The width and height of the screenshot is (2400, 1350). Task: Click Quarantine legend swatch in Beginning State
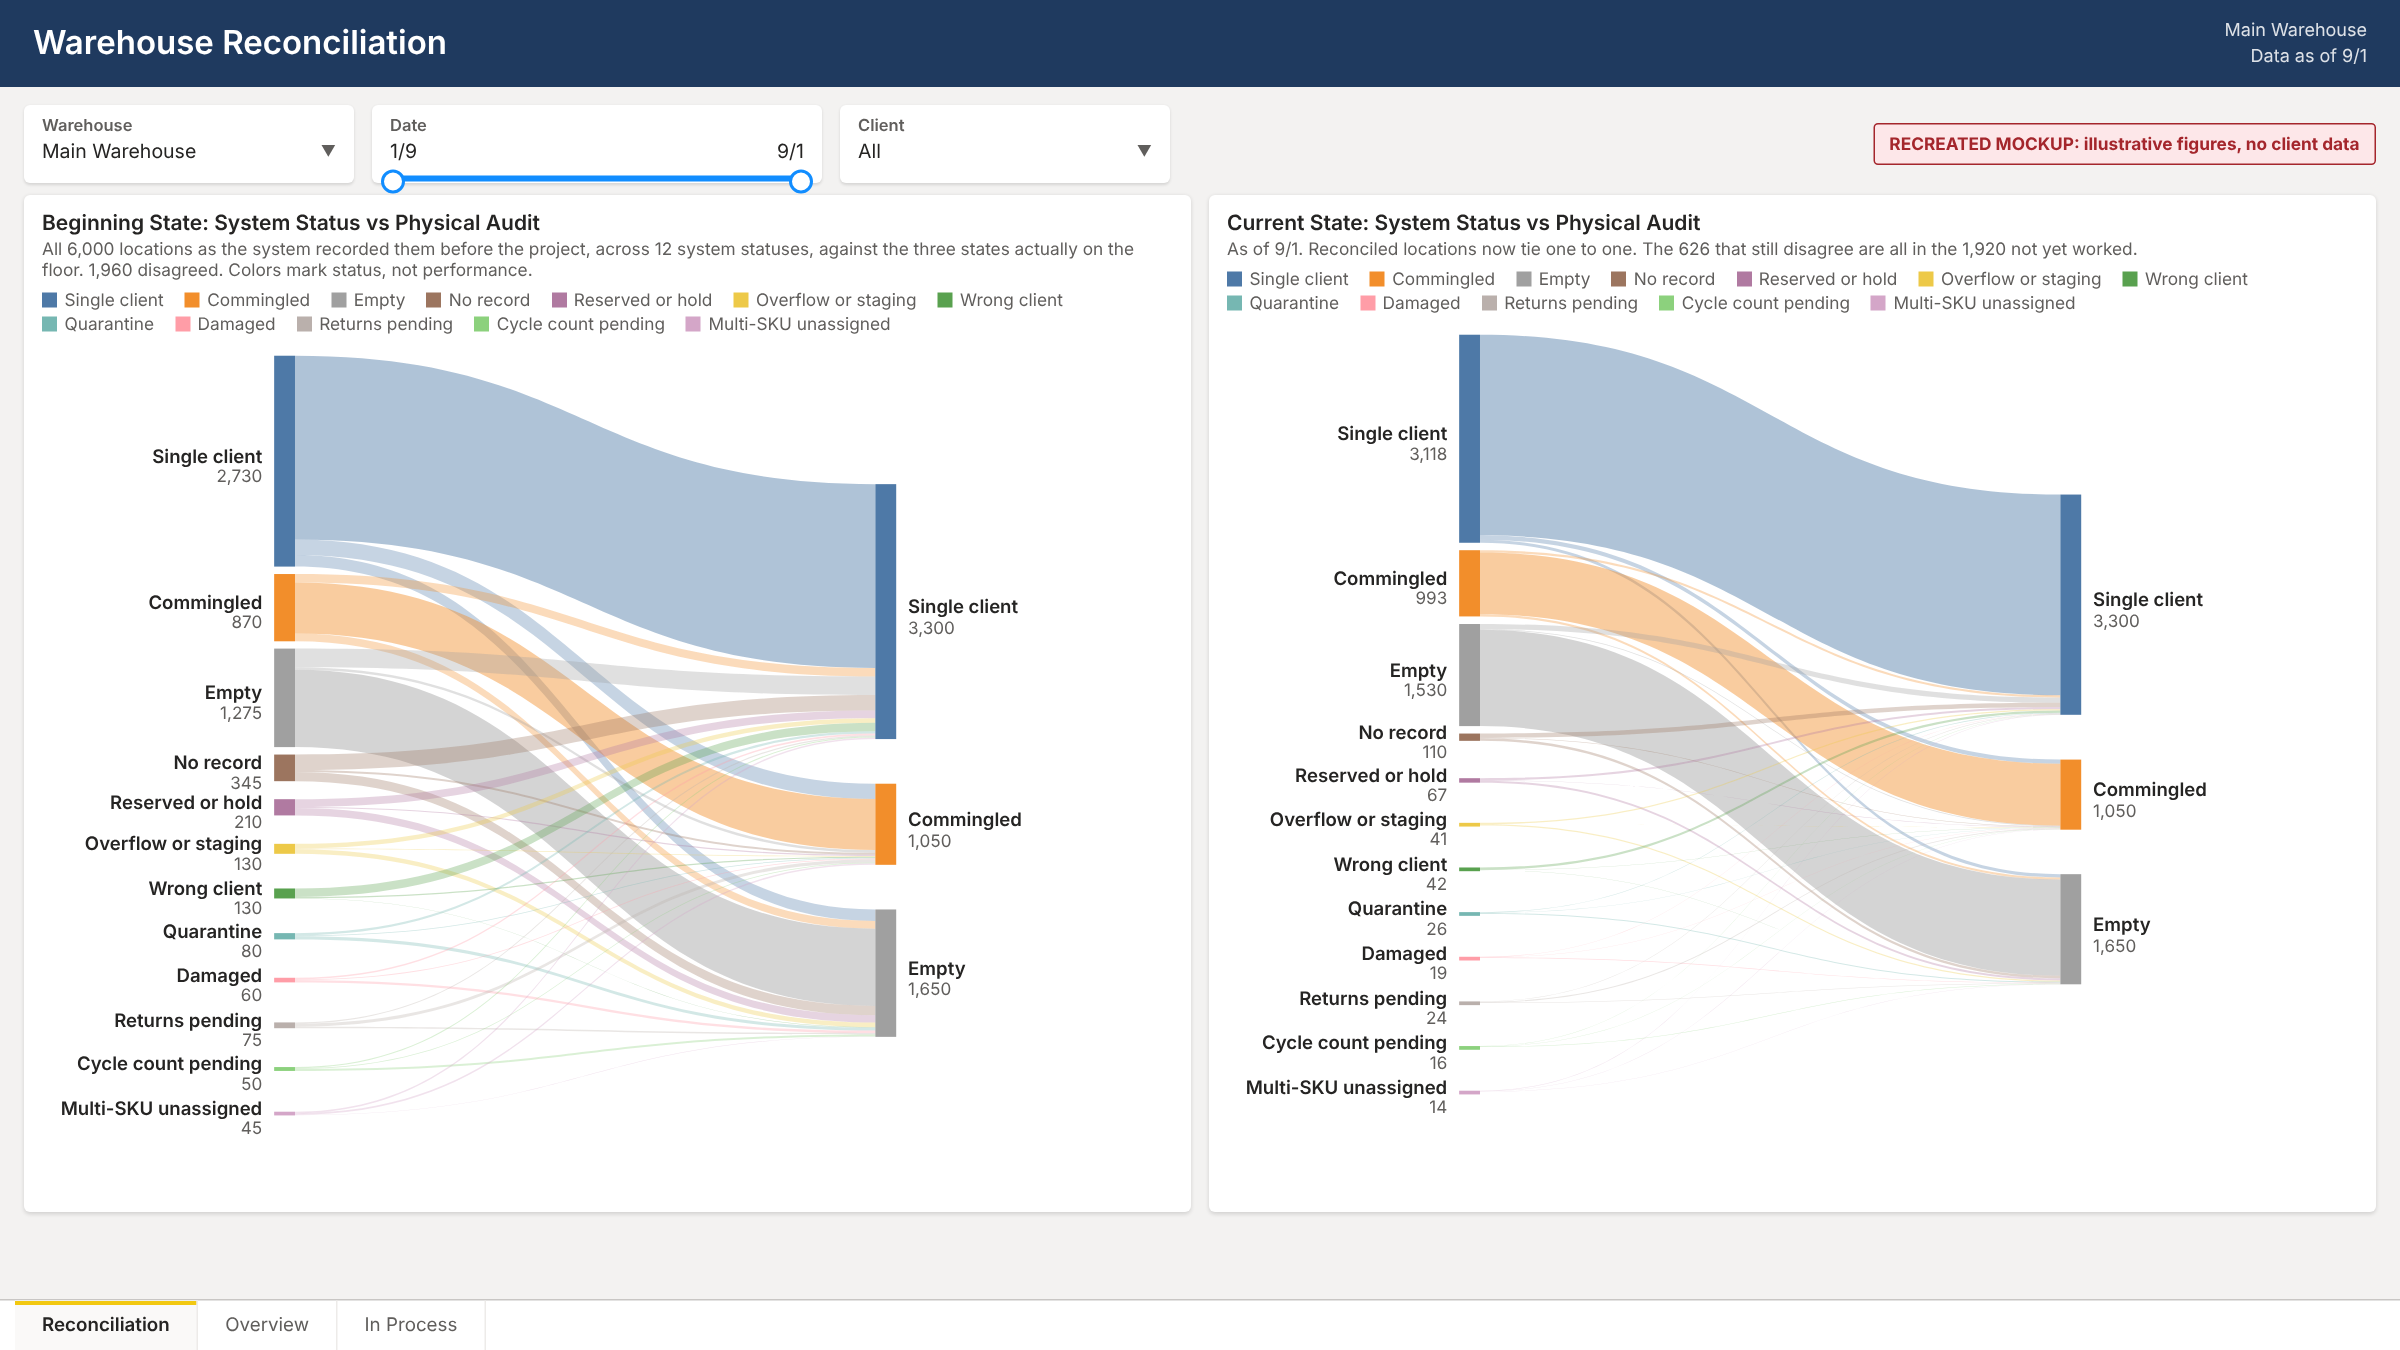[49, 324]
